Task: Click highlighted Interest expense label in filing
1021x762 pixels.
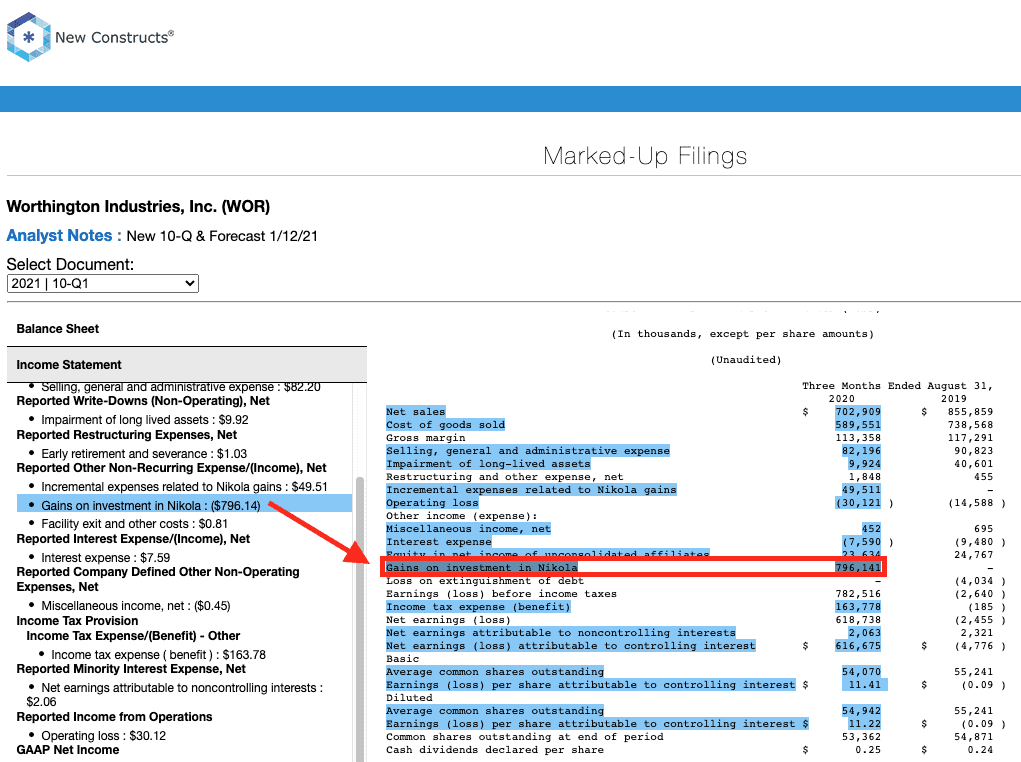Action: (438, 542)
